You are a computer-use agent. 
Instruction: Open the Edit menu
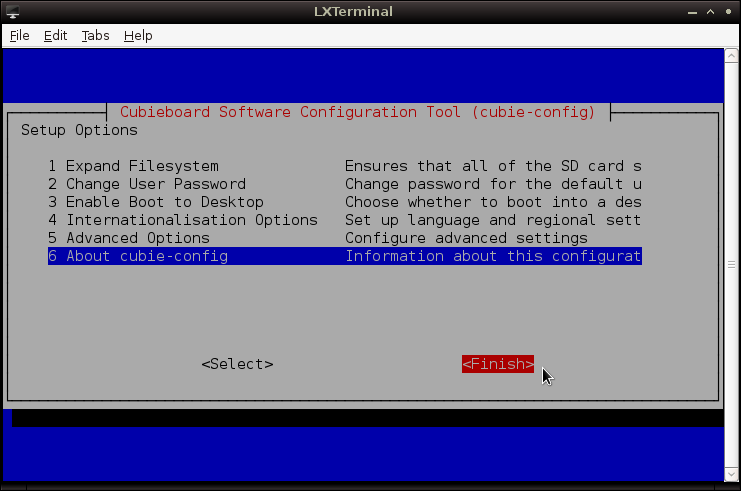click(x=55, y=35)
